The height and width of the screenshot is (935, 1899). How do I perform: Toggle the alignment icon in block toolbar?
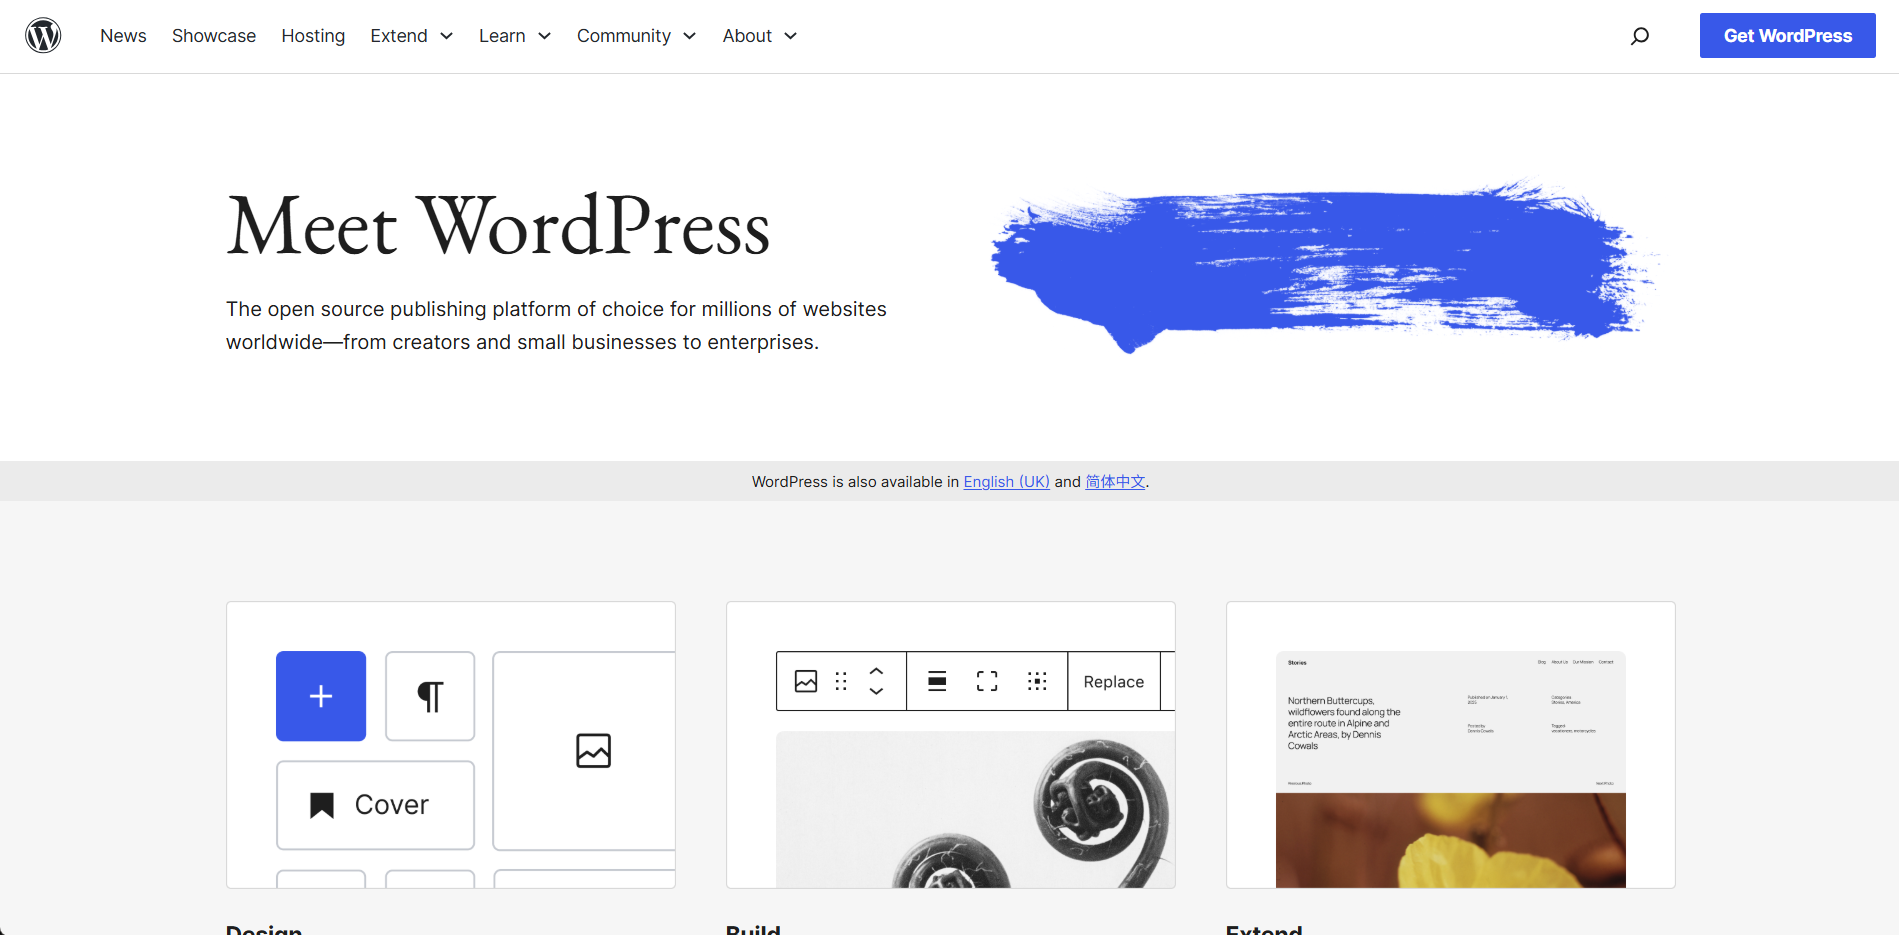[x=936, y=681]
